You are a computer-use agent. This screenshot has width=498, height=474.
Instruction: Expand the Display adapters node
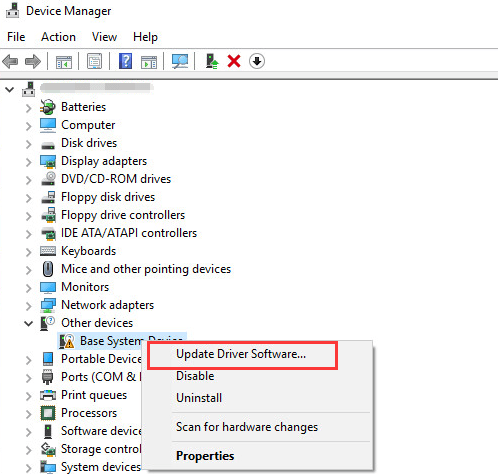click(29, 162)
